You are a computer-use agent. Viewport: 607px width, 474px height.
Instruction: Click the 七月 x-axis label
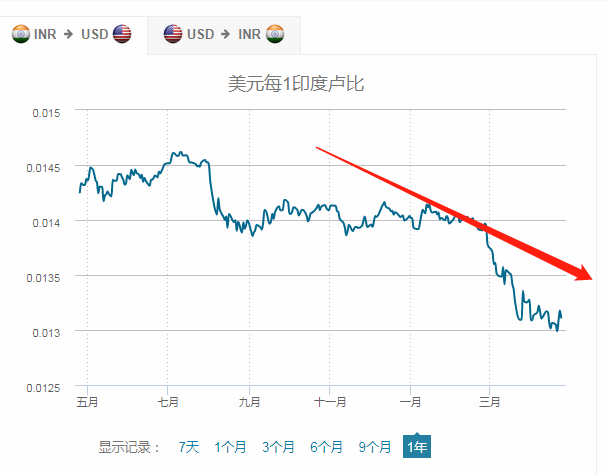point(168,402)
